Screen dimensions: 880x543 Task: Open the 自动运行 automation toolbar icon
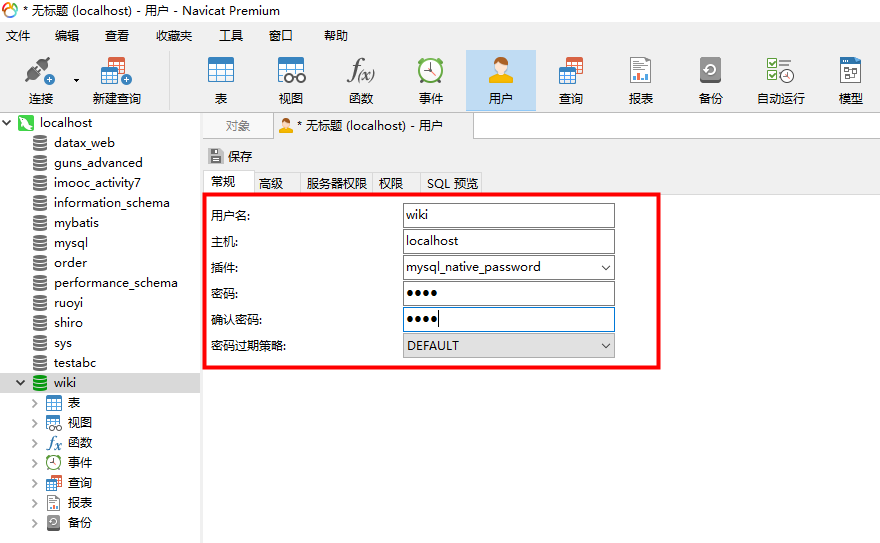pyautogui.click(x=781, y=81)
